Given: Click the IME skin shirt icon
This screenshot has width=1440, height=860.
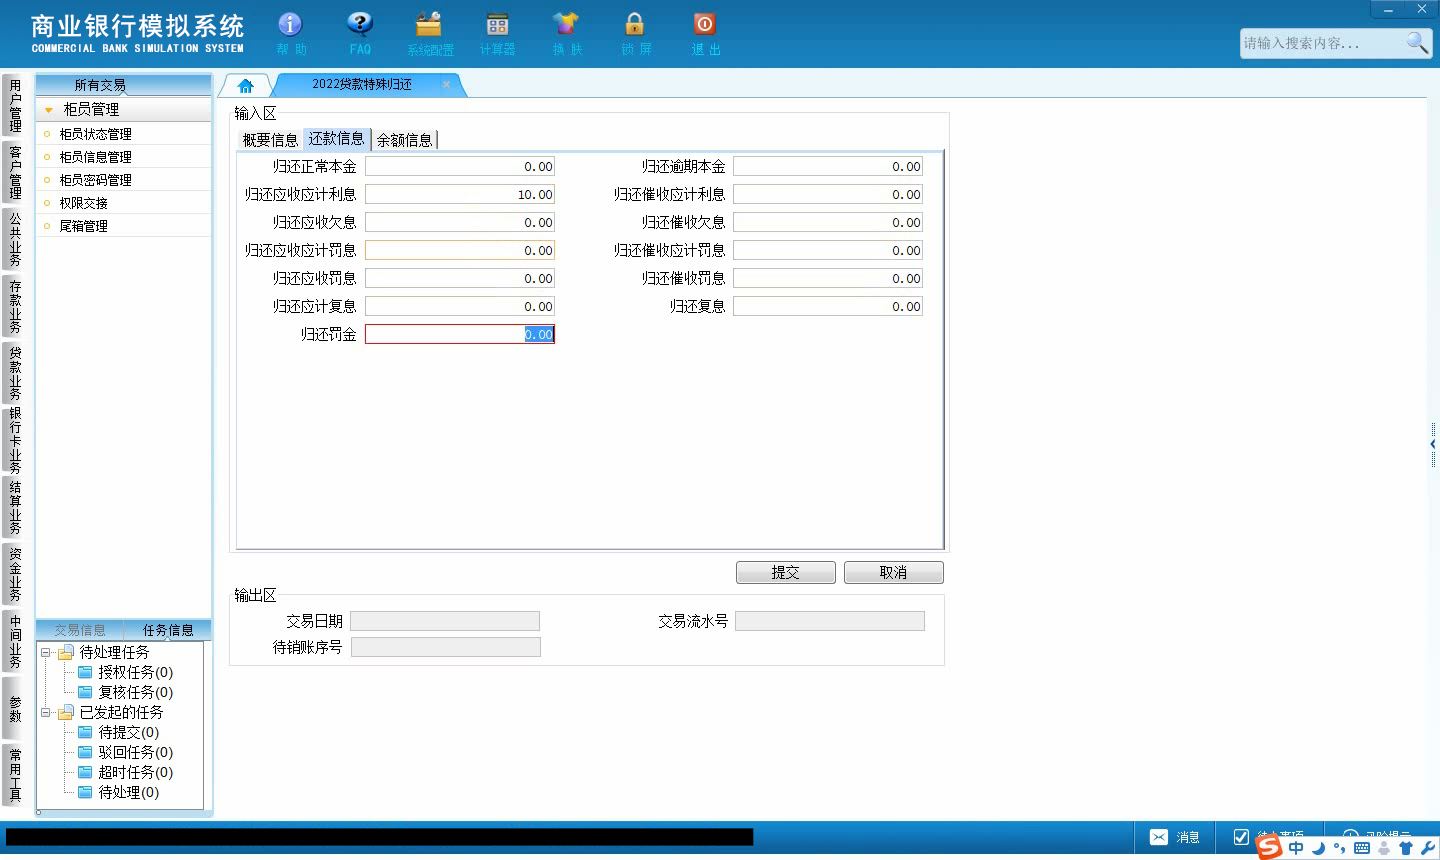Looking at the screenshot, I should 1406,848.
